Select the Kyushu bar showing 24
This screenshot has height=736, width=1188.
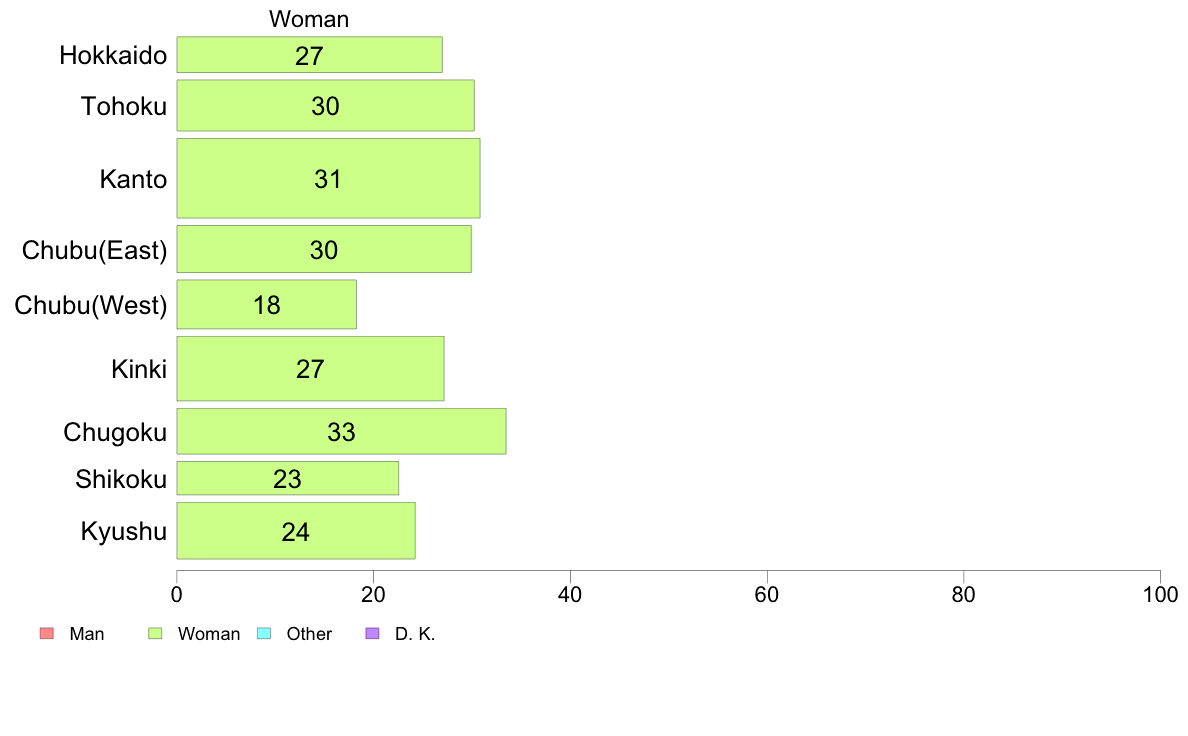pos(295,531)
